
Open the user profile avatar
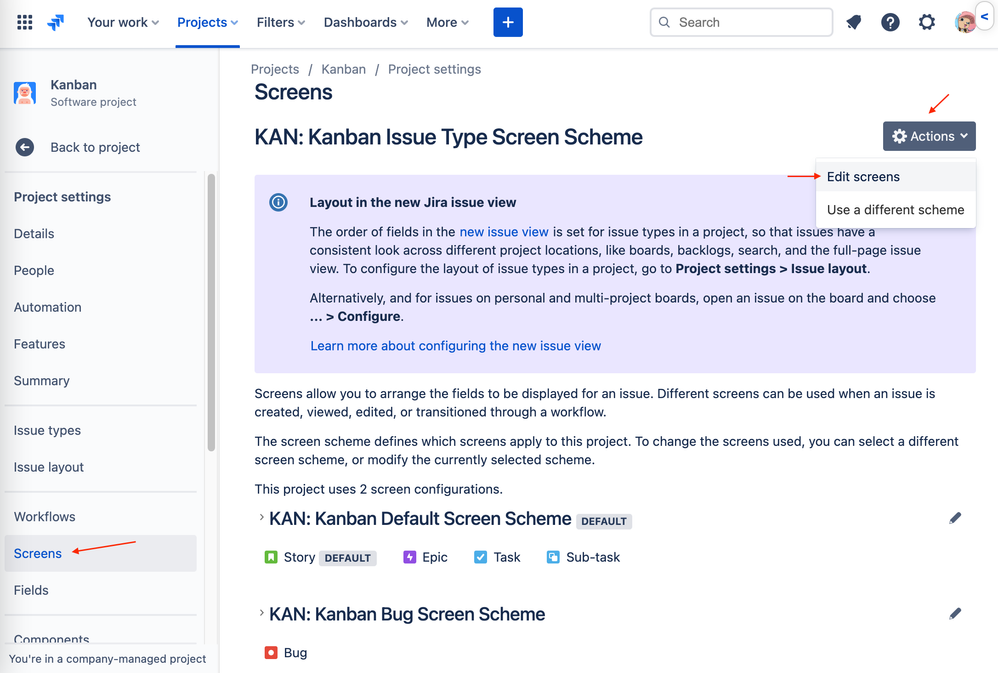click(965, 22)
